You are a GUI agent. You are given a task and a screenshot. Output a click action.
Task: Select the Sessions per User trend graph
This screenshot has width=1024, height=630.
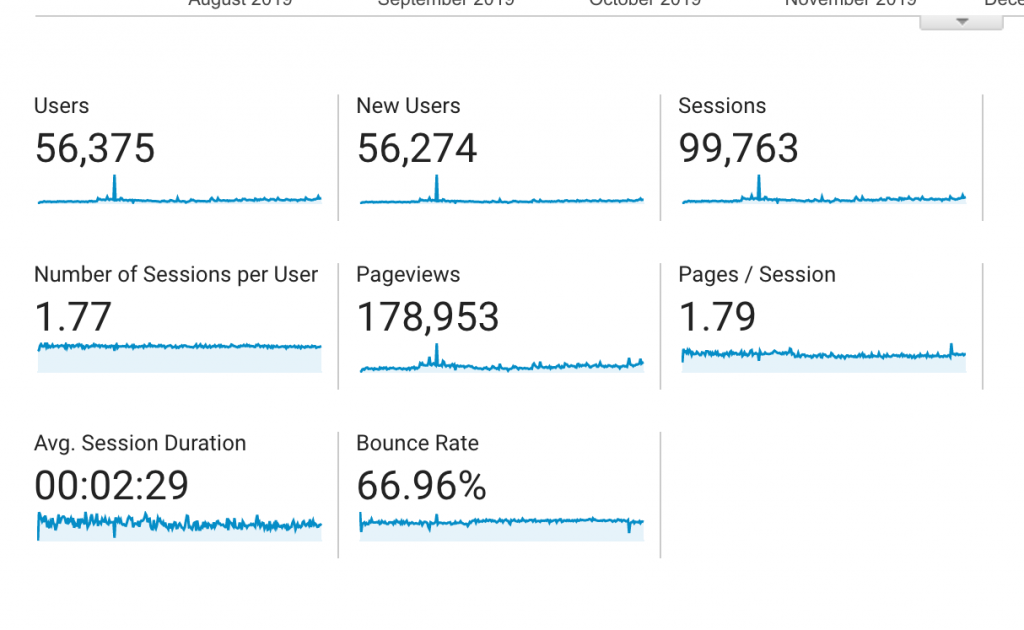pyautogui.click(x=178, y=355)
